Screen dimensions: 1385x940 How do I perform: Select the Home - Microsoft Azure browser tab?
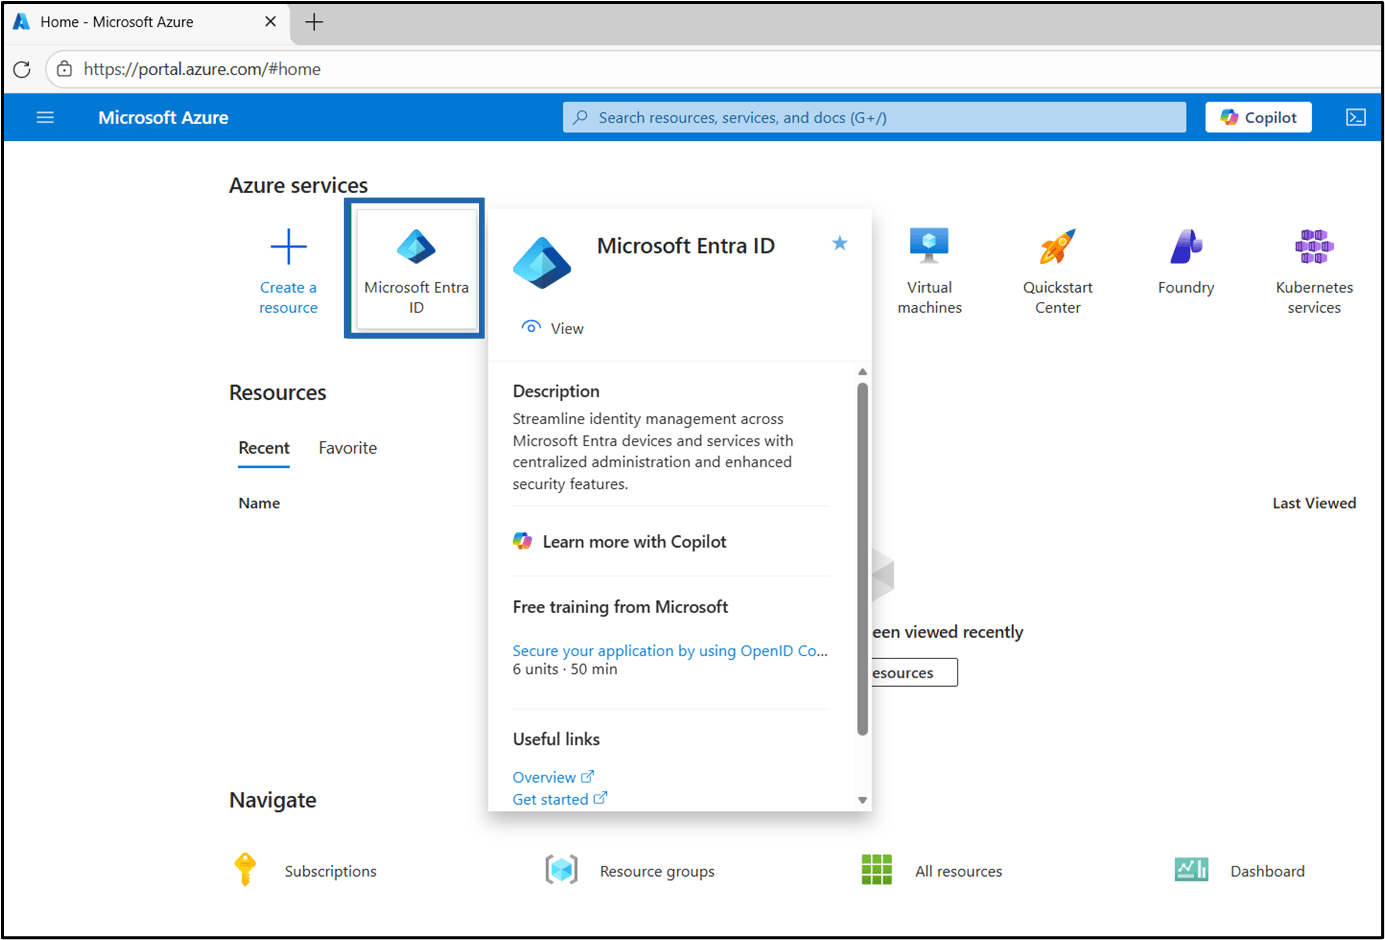point(146,22)
